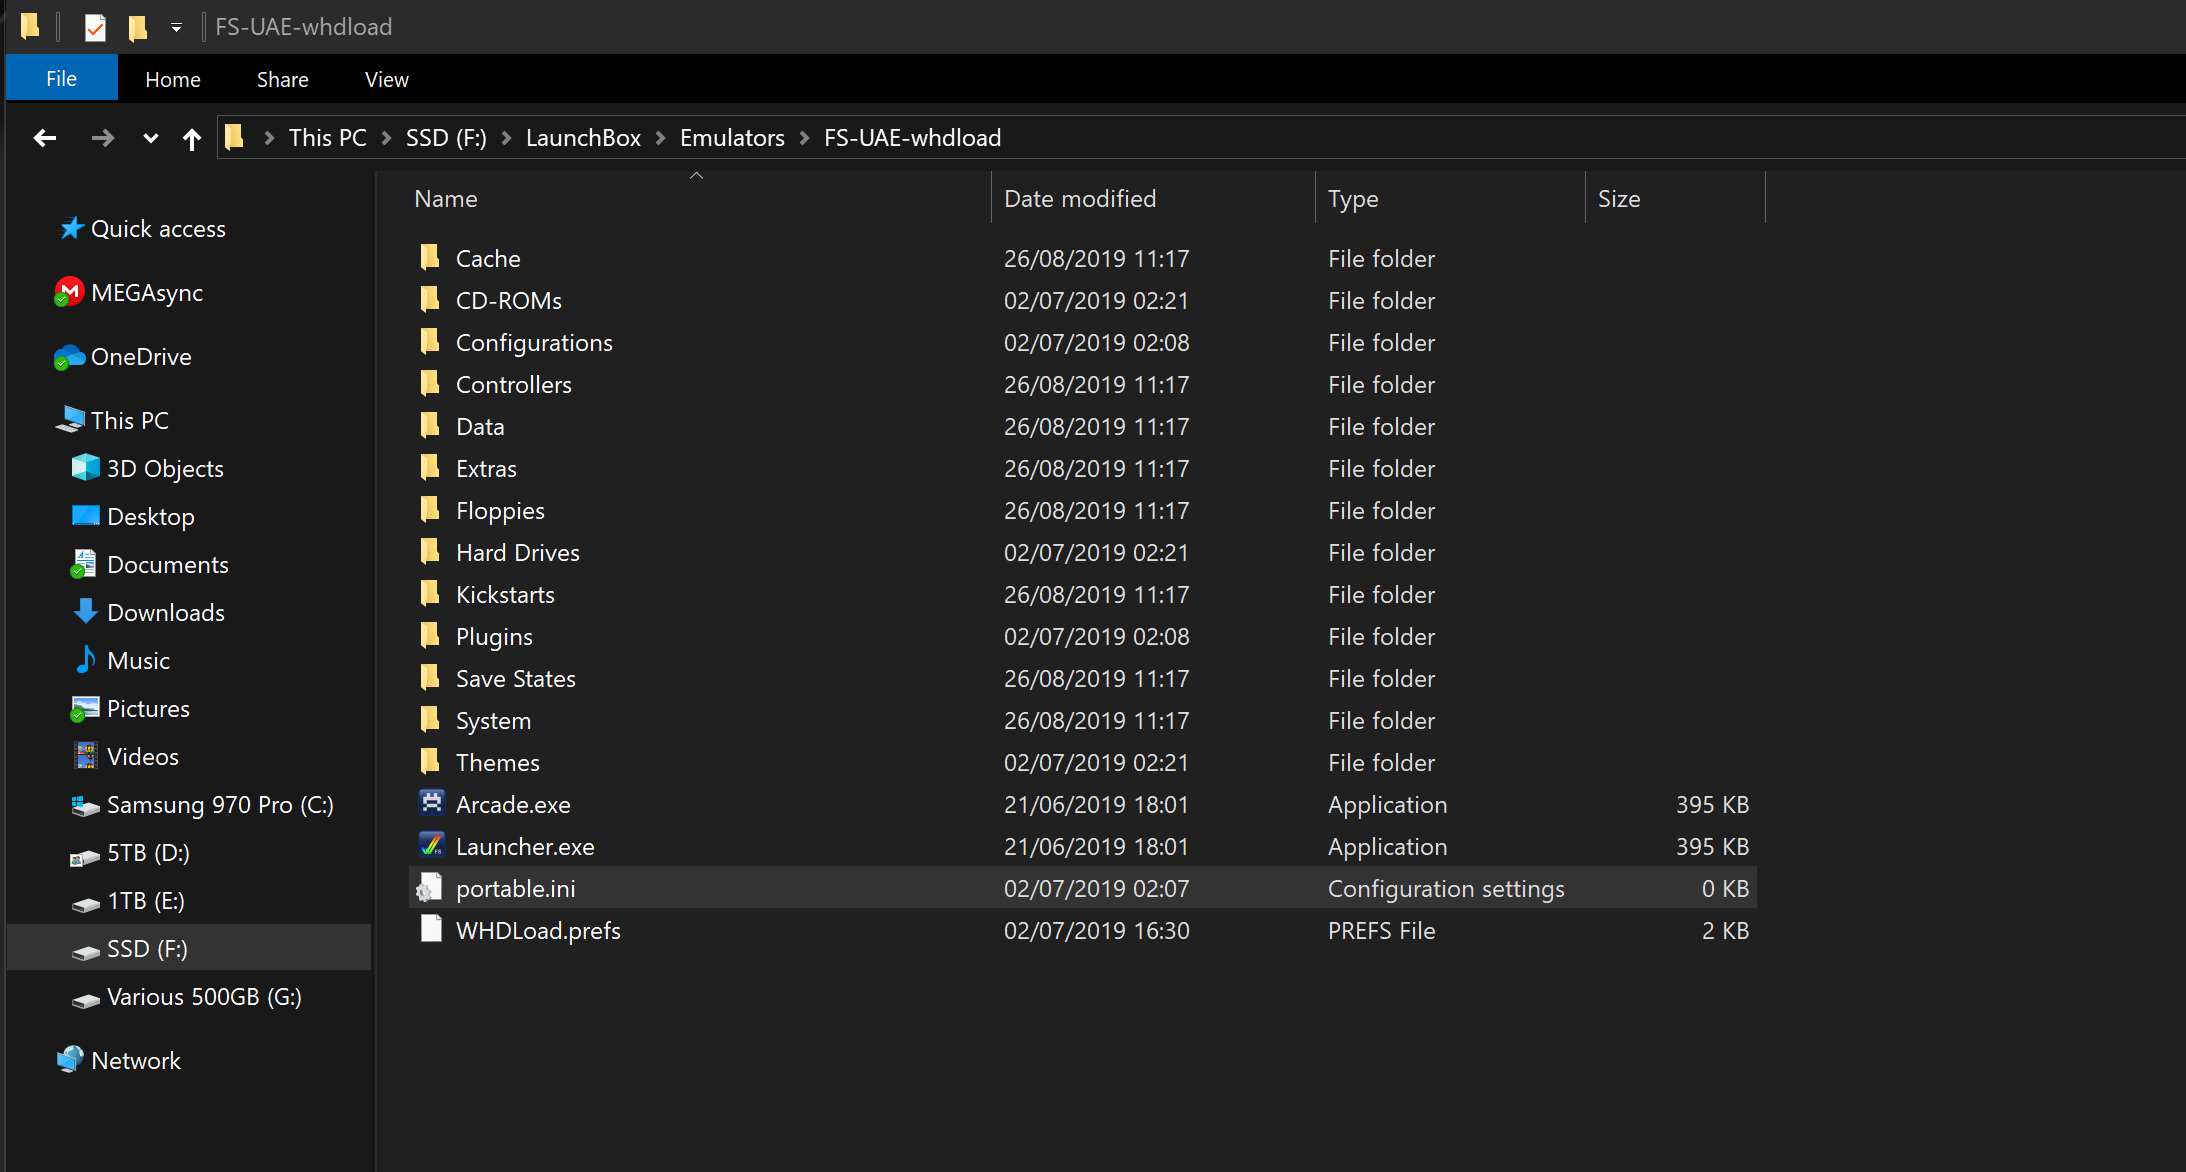Viewport: 2186px width, 1172px height.
Task: Click the Properties icon in title bar
Action: pyautogui.click(x=95, y=27)
